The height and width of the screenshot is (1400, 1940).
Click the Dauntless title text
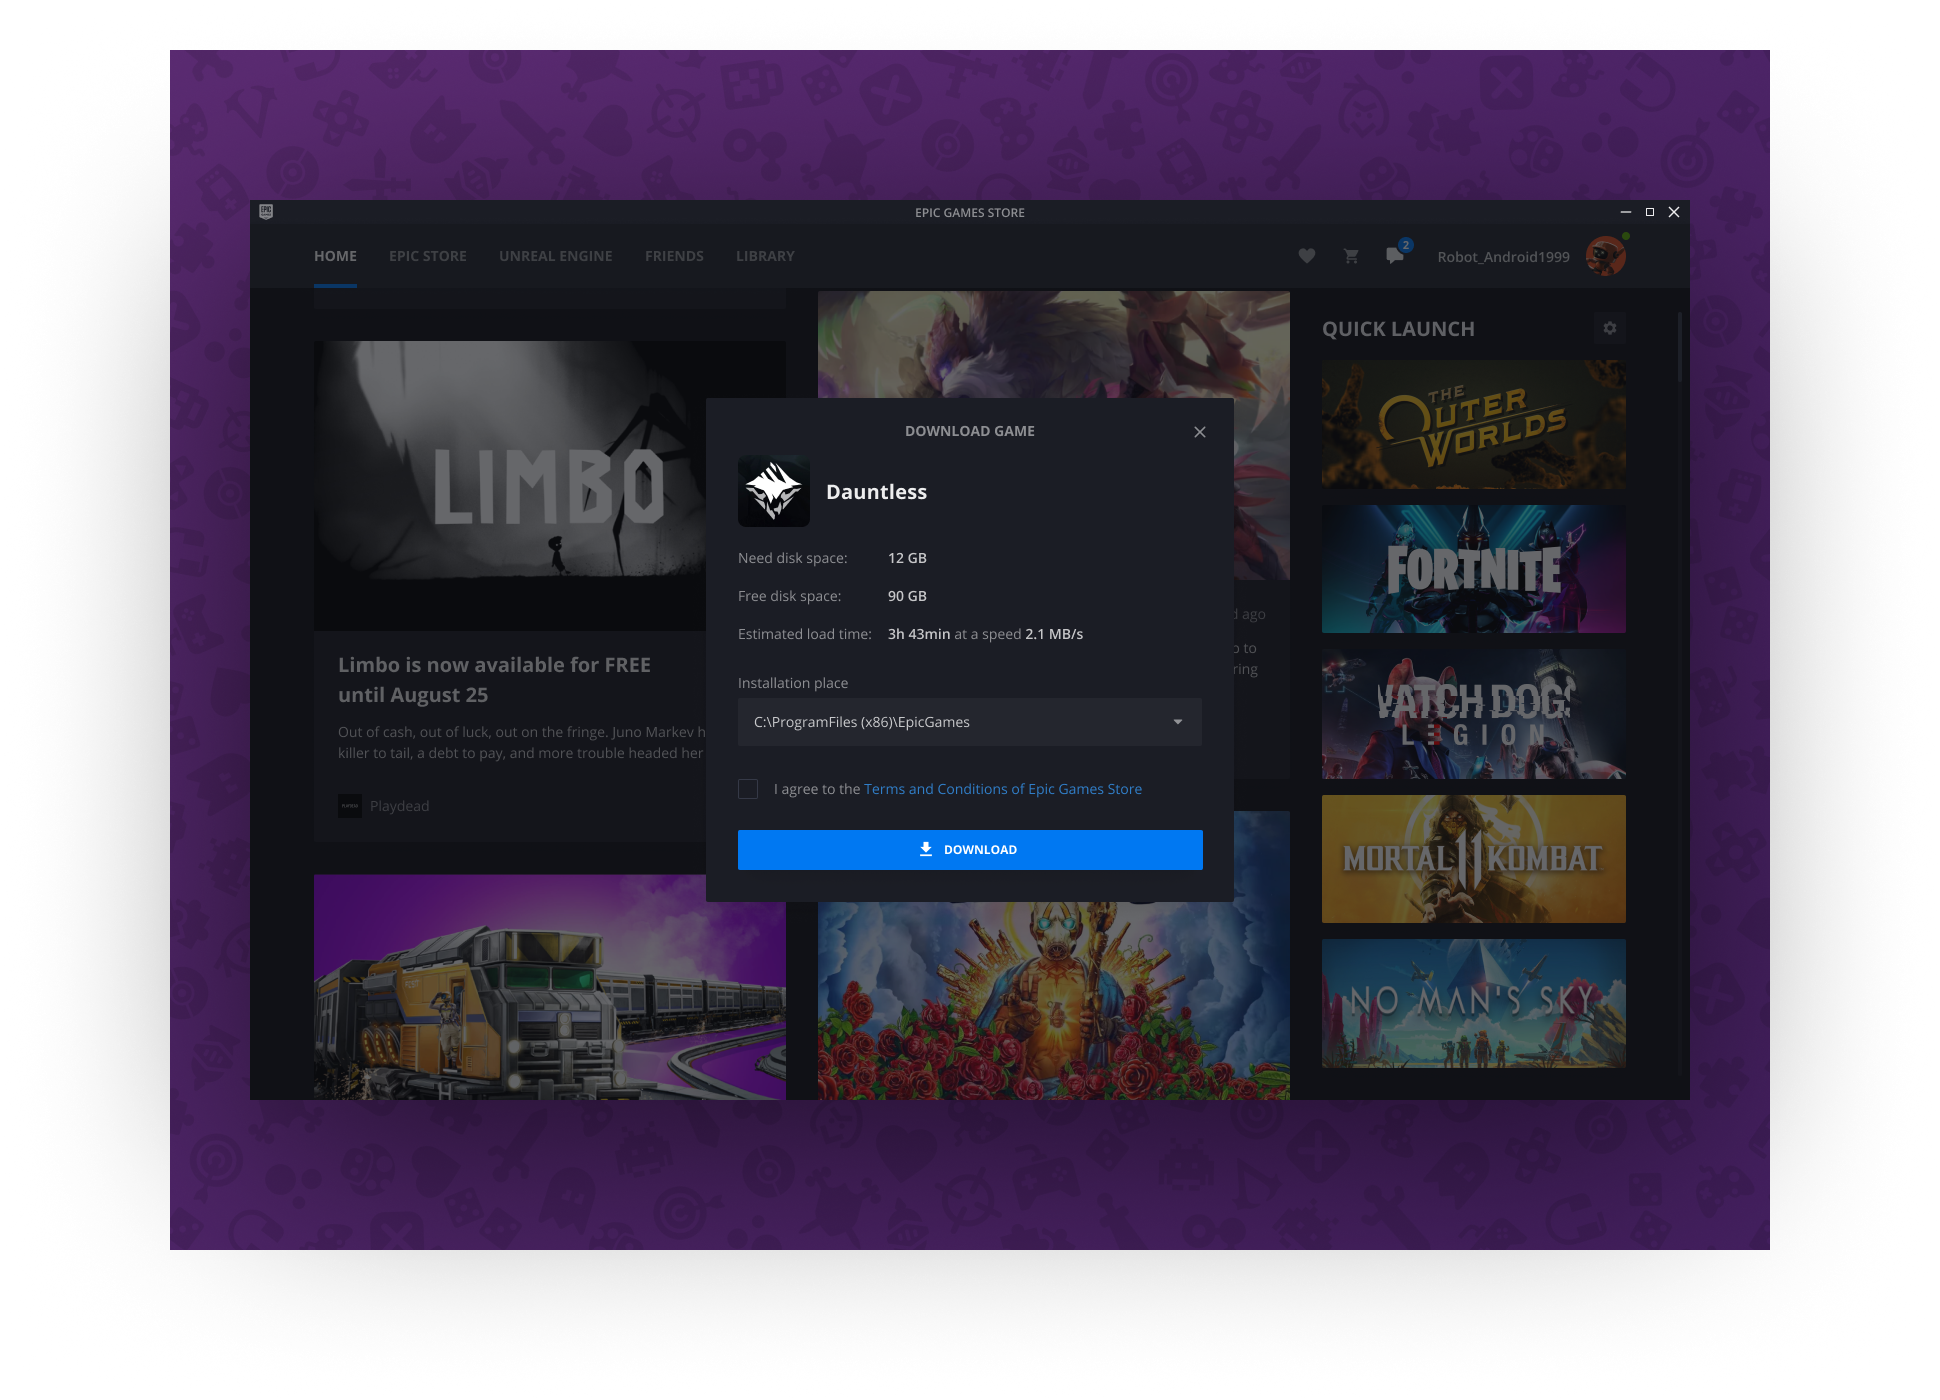tap(876, 492)
